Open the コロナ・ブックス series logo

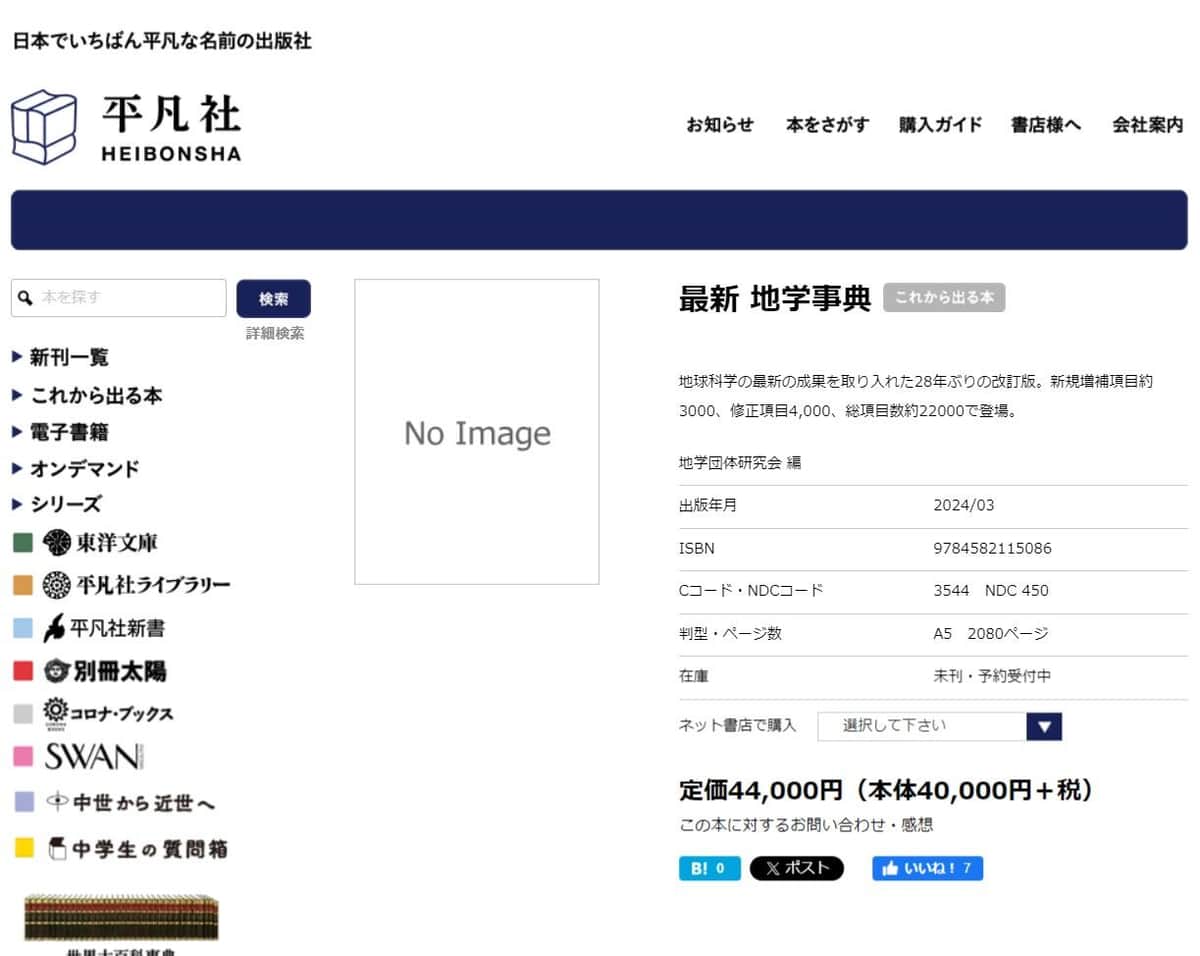(108, 713)
